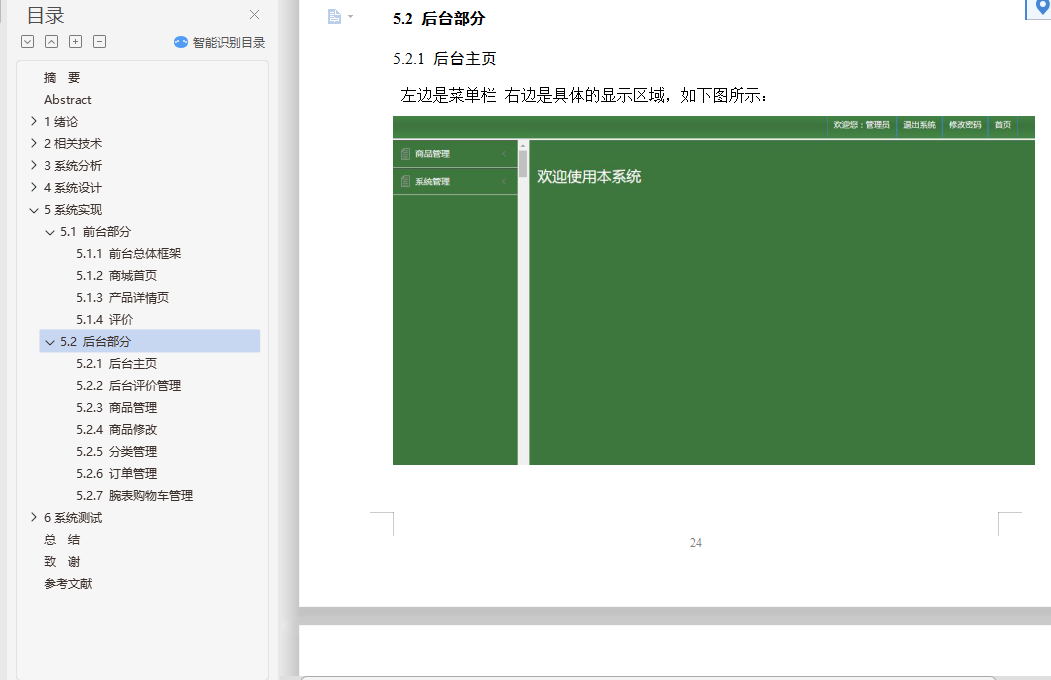The height and width of the screenshot is (680, 1051).
Task: Select 3 系统分析 heading in outline
Action: tap(73, 166)
